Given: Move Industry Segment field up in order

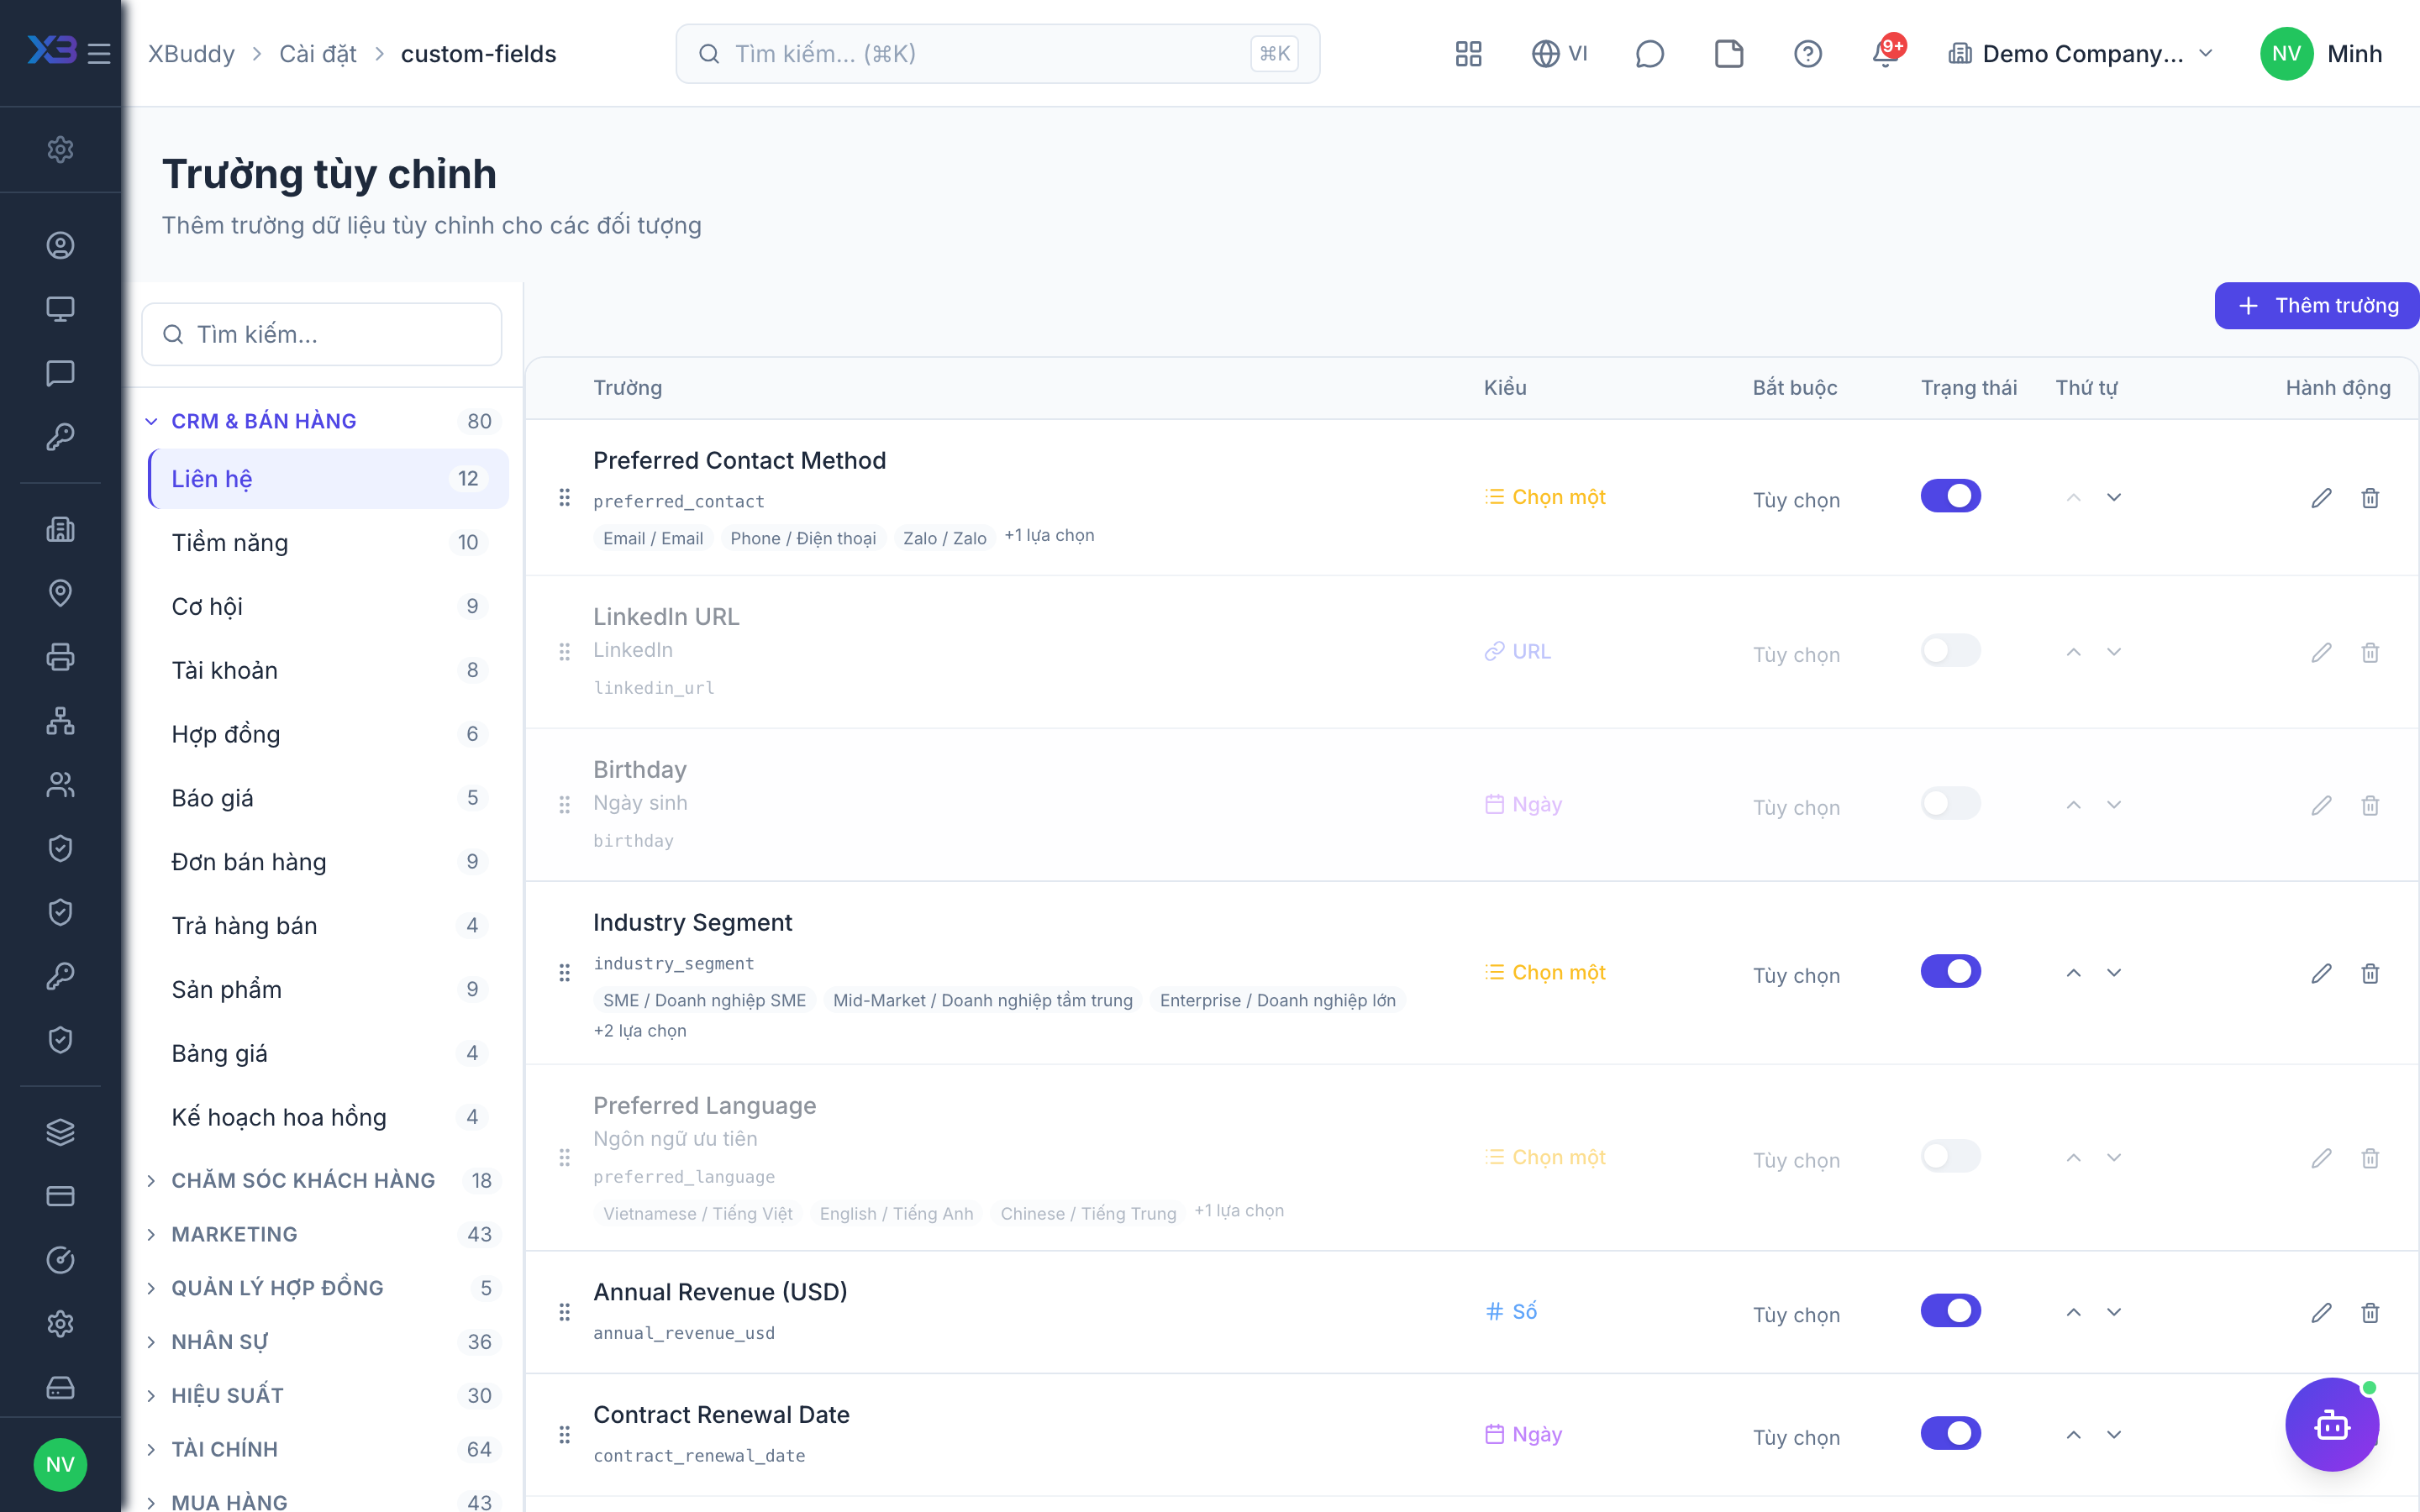Looking at the screenshot, I should (2073, 973).
